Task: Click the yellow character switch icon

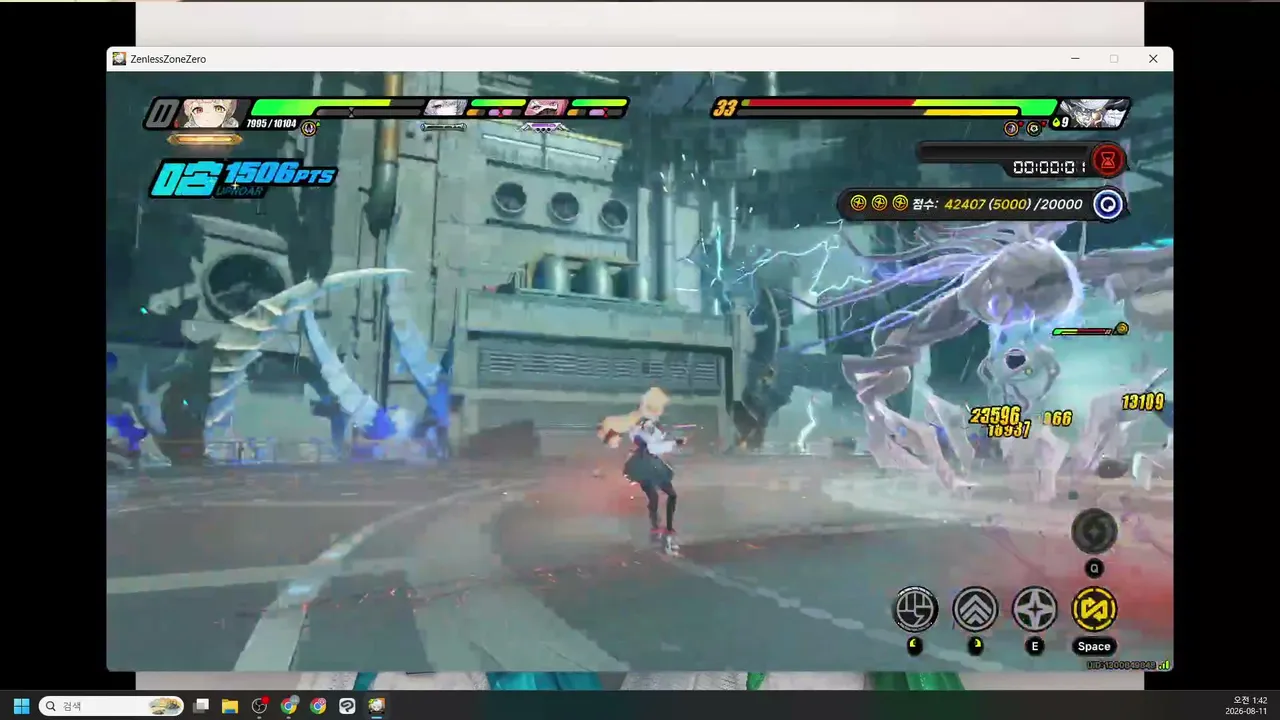Action: pyautogui.click(x=1094, y=608)
